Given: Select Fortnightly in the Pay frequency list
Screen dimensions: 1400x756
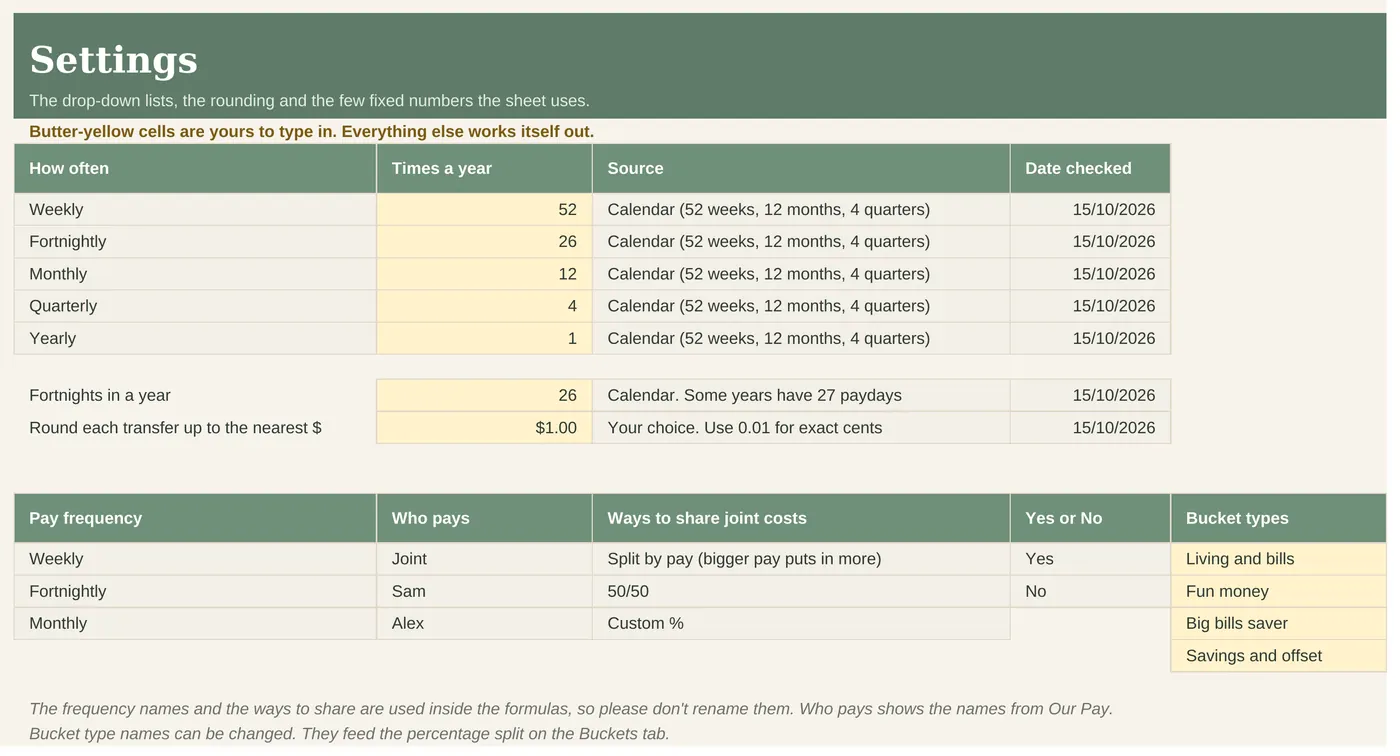Looking at the screenshot, I should pos(195,591).
